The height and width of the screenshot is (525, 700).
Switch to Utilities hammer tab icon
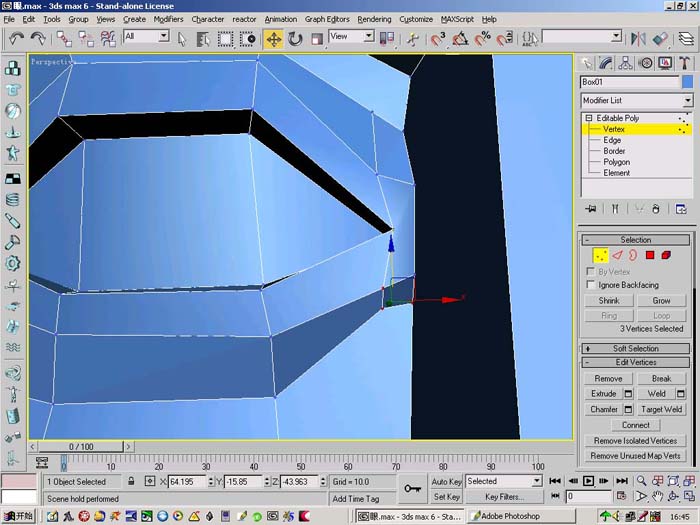(684, 63)
